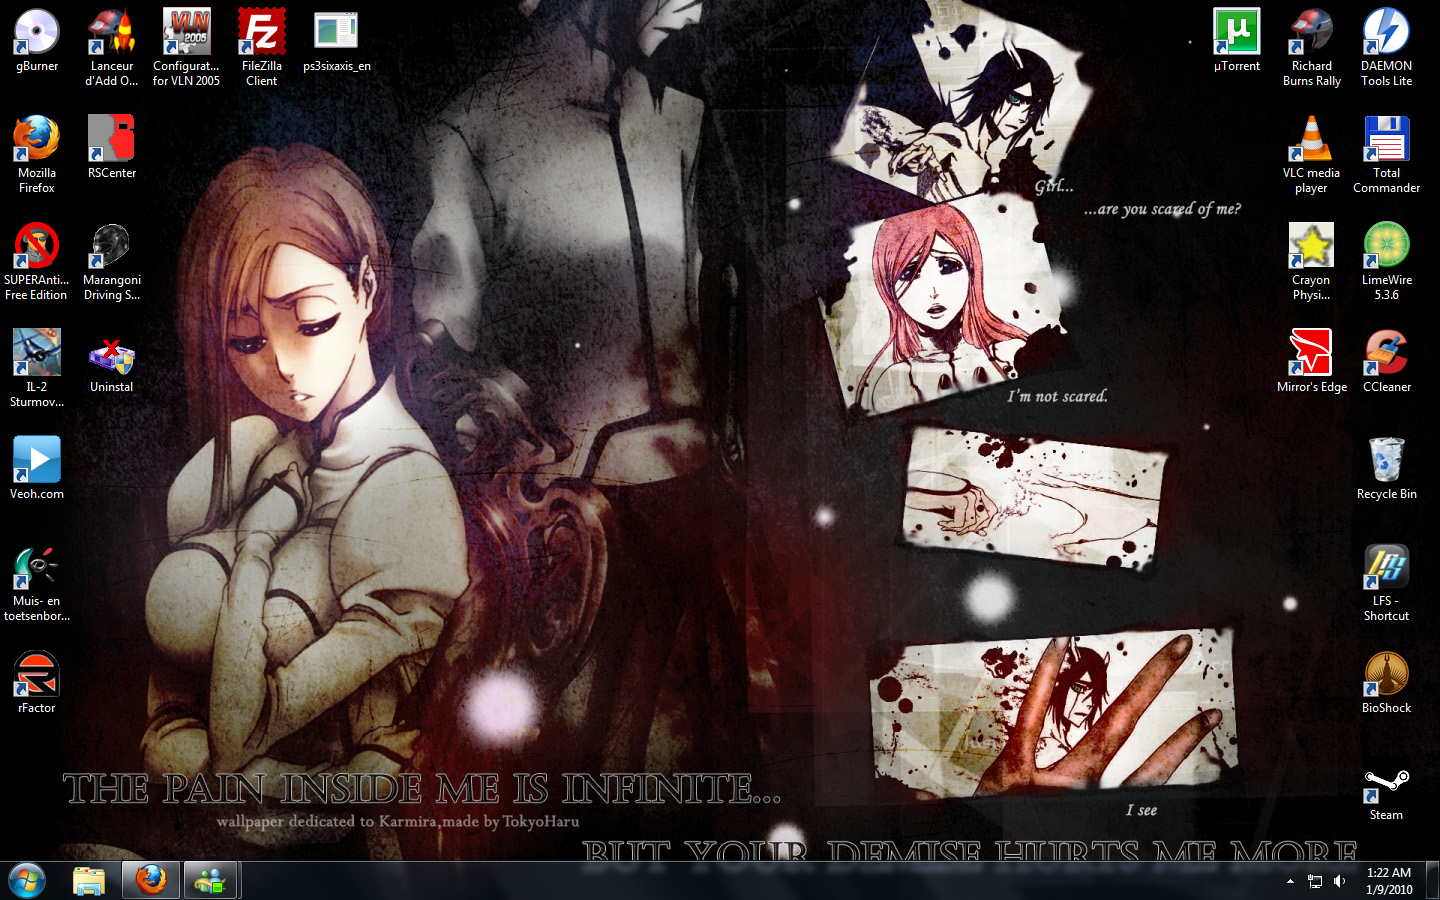Select Mozilla Firefox desktop shortcut
Image resolution: width=1440 pixels, height=900 pixels.
(x=37, y=154)
